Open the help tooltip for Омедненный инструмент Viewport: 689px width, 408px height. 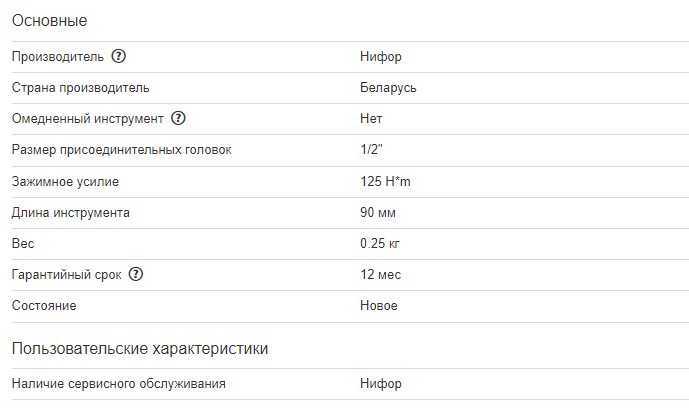pyautogui.click(x=179, y=118)
